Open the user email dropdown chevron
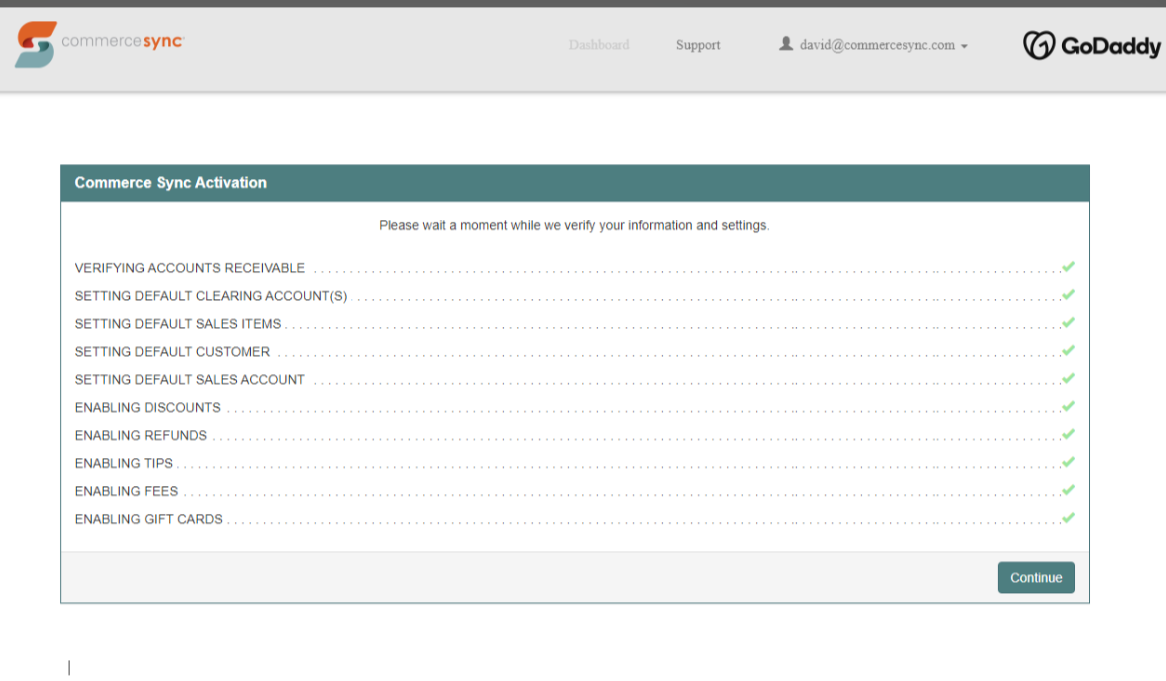This screenshot has width=1166, height=681. coord(963,45)
